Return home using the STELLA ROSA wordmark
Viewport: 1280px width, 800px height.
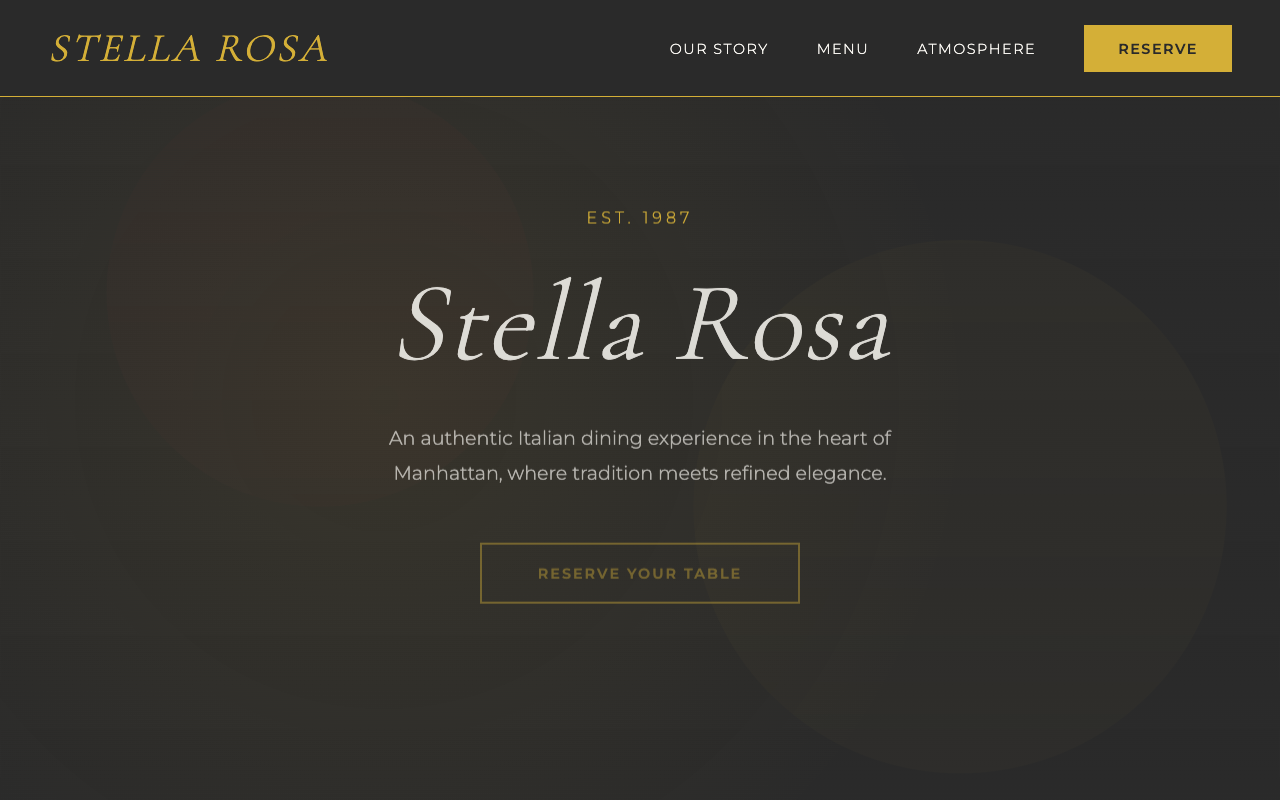(188, 48)
